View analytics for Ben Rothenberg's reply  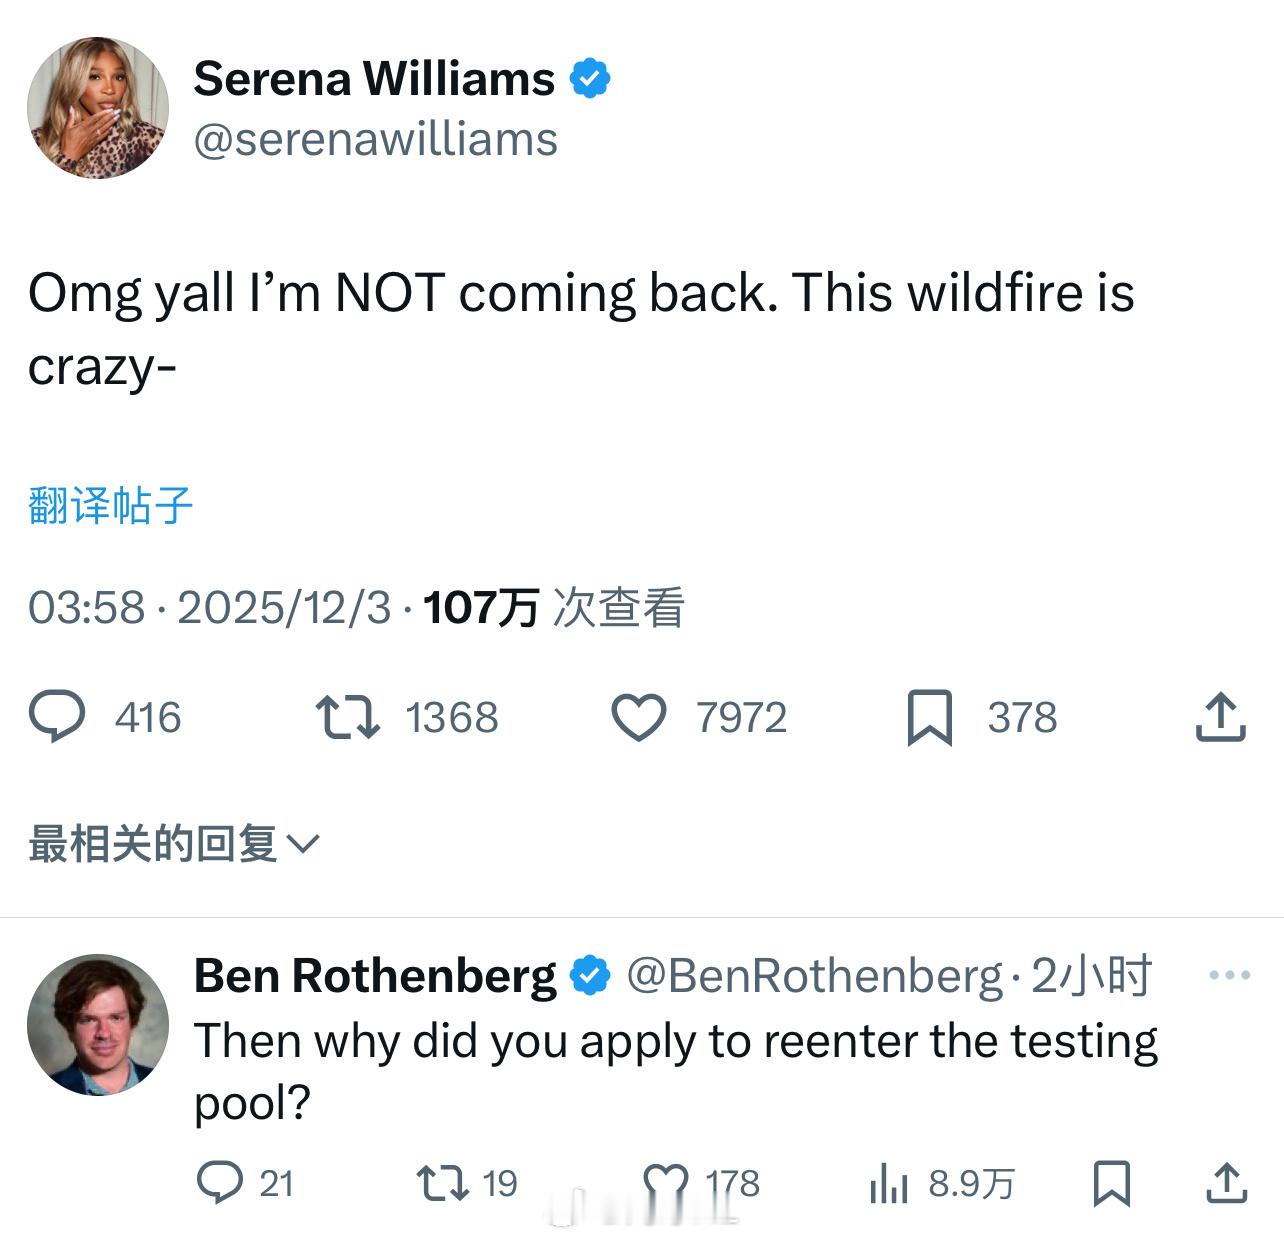(888, 1184)
